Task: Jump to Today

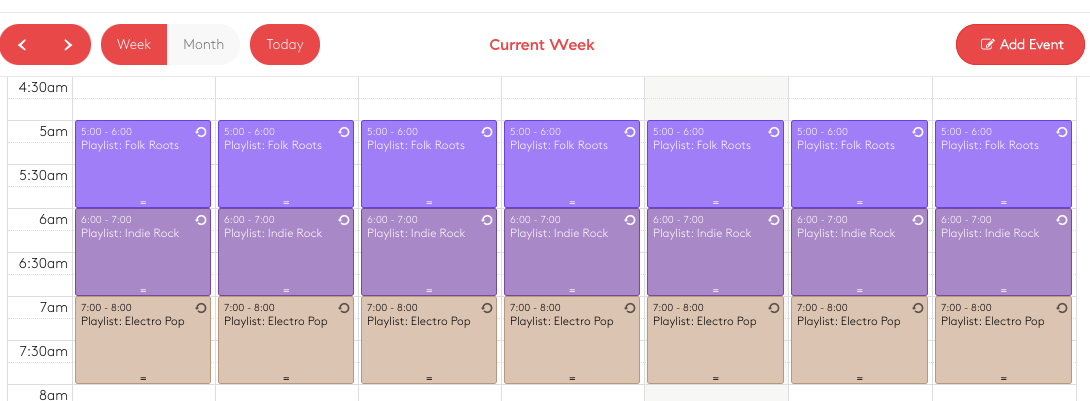Action: pos(285,44)
